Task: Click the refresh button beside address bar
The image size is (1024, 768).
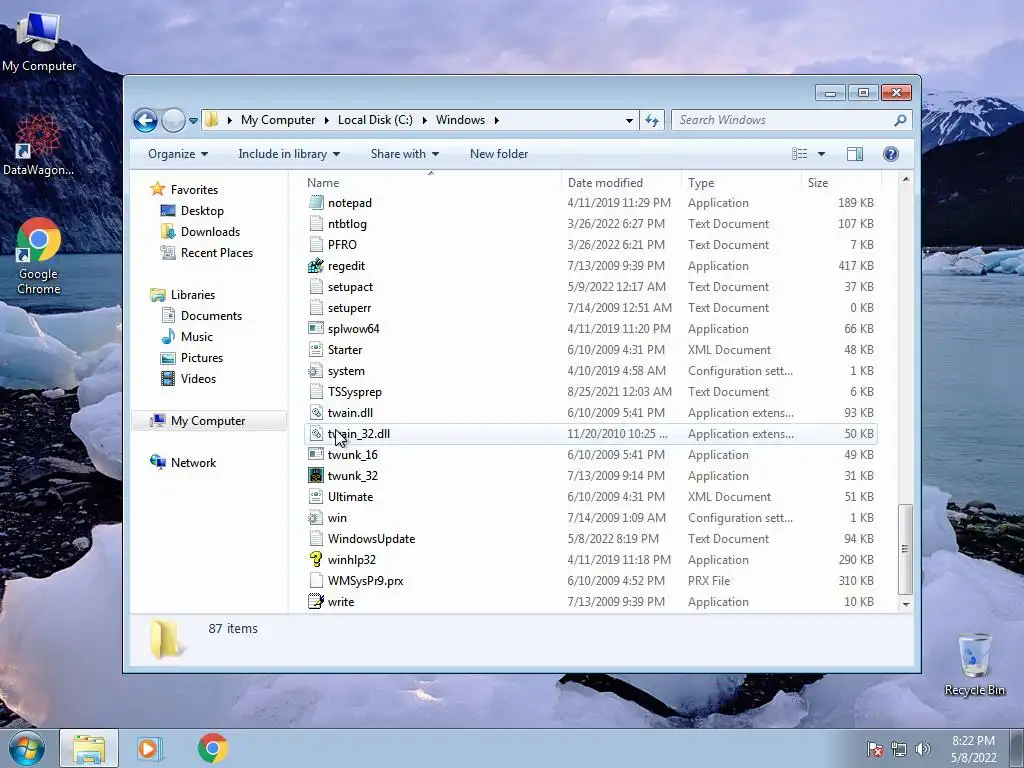Action: pyautogui.click(x=652, y=120)
